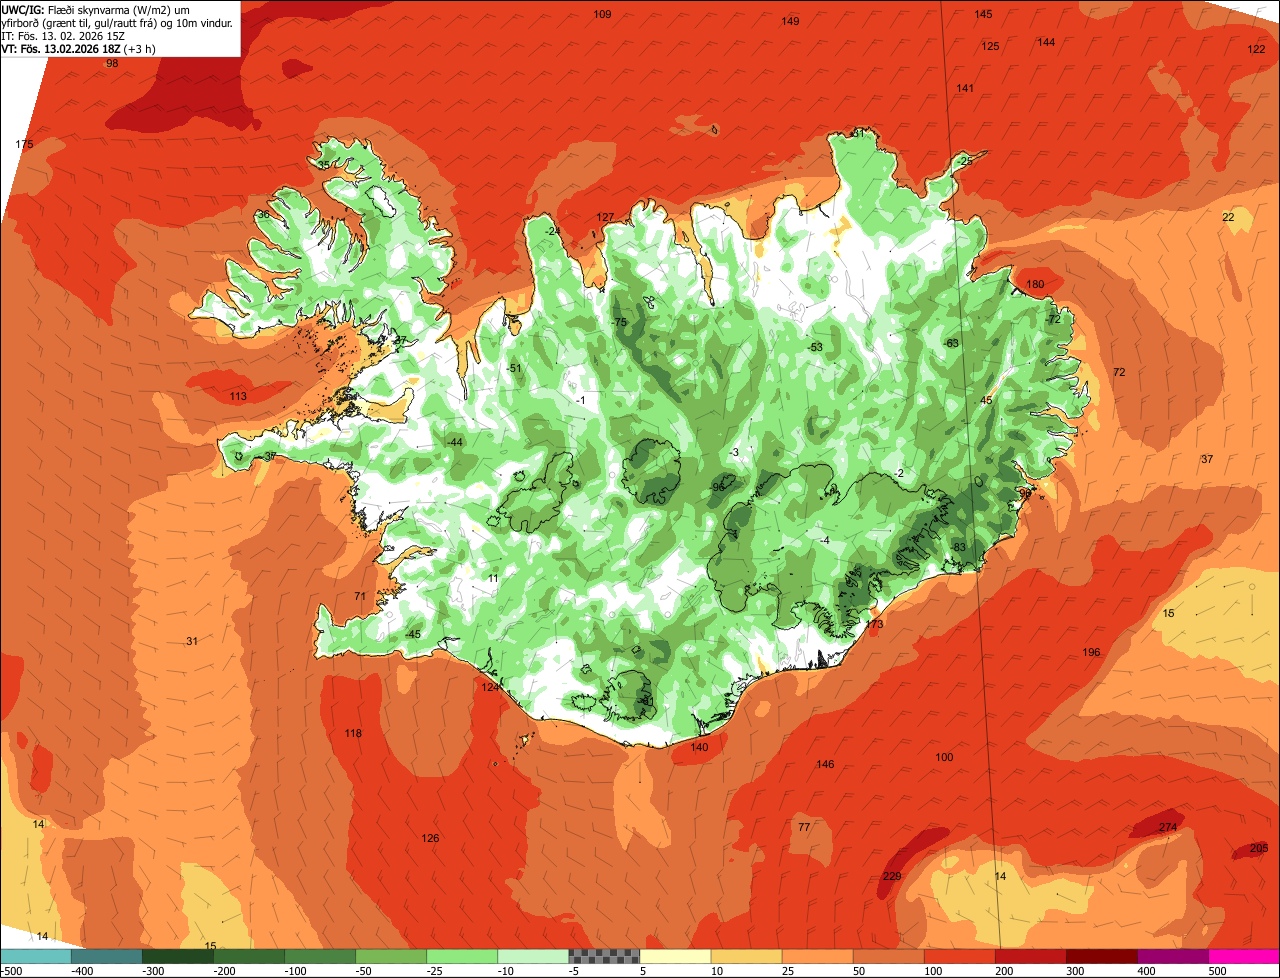Click the map value 144

(x=1046, y=42)
